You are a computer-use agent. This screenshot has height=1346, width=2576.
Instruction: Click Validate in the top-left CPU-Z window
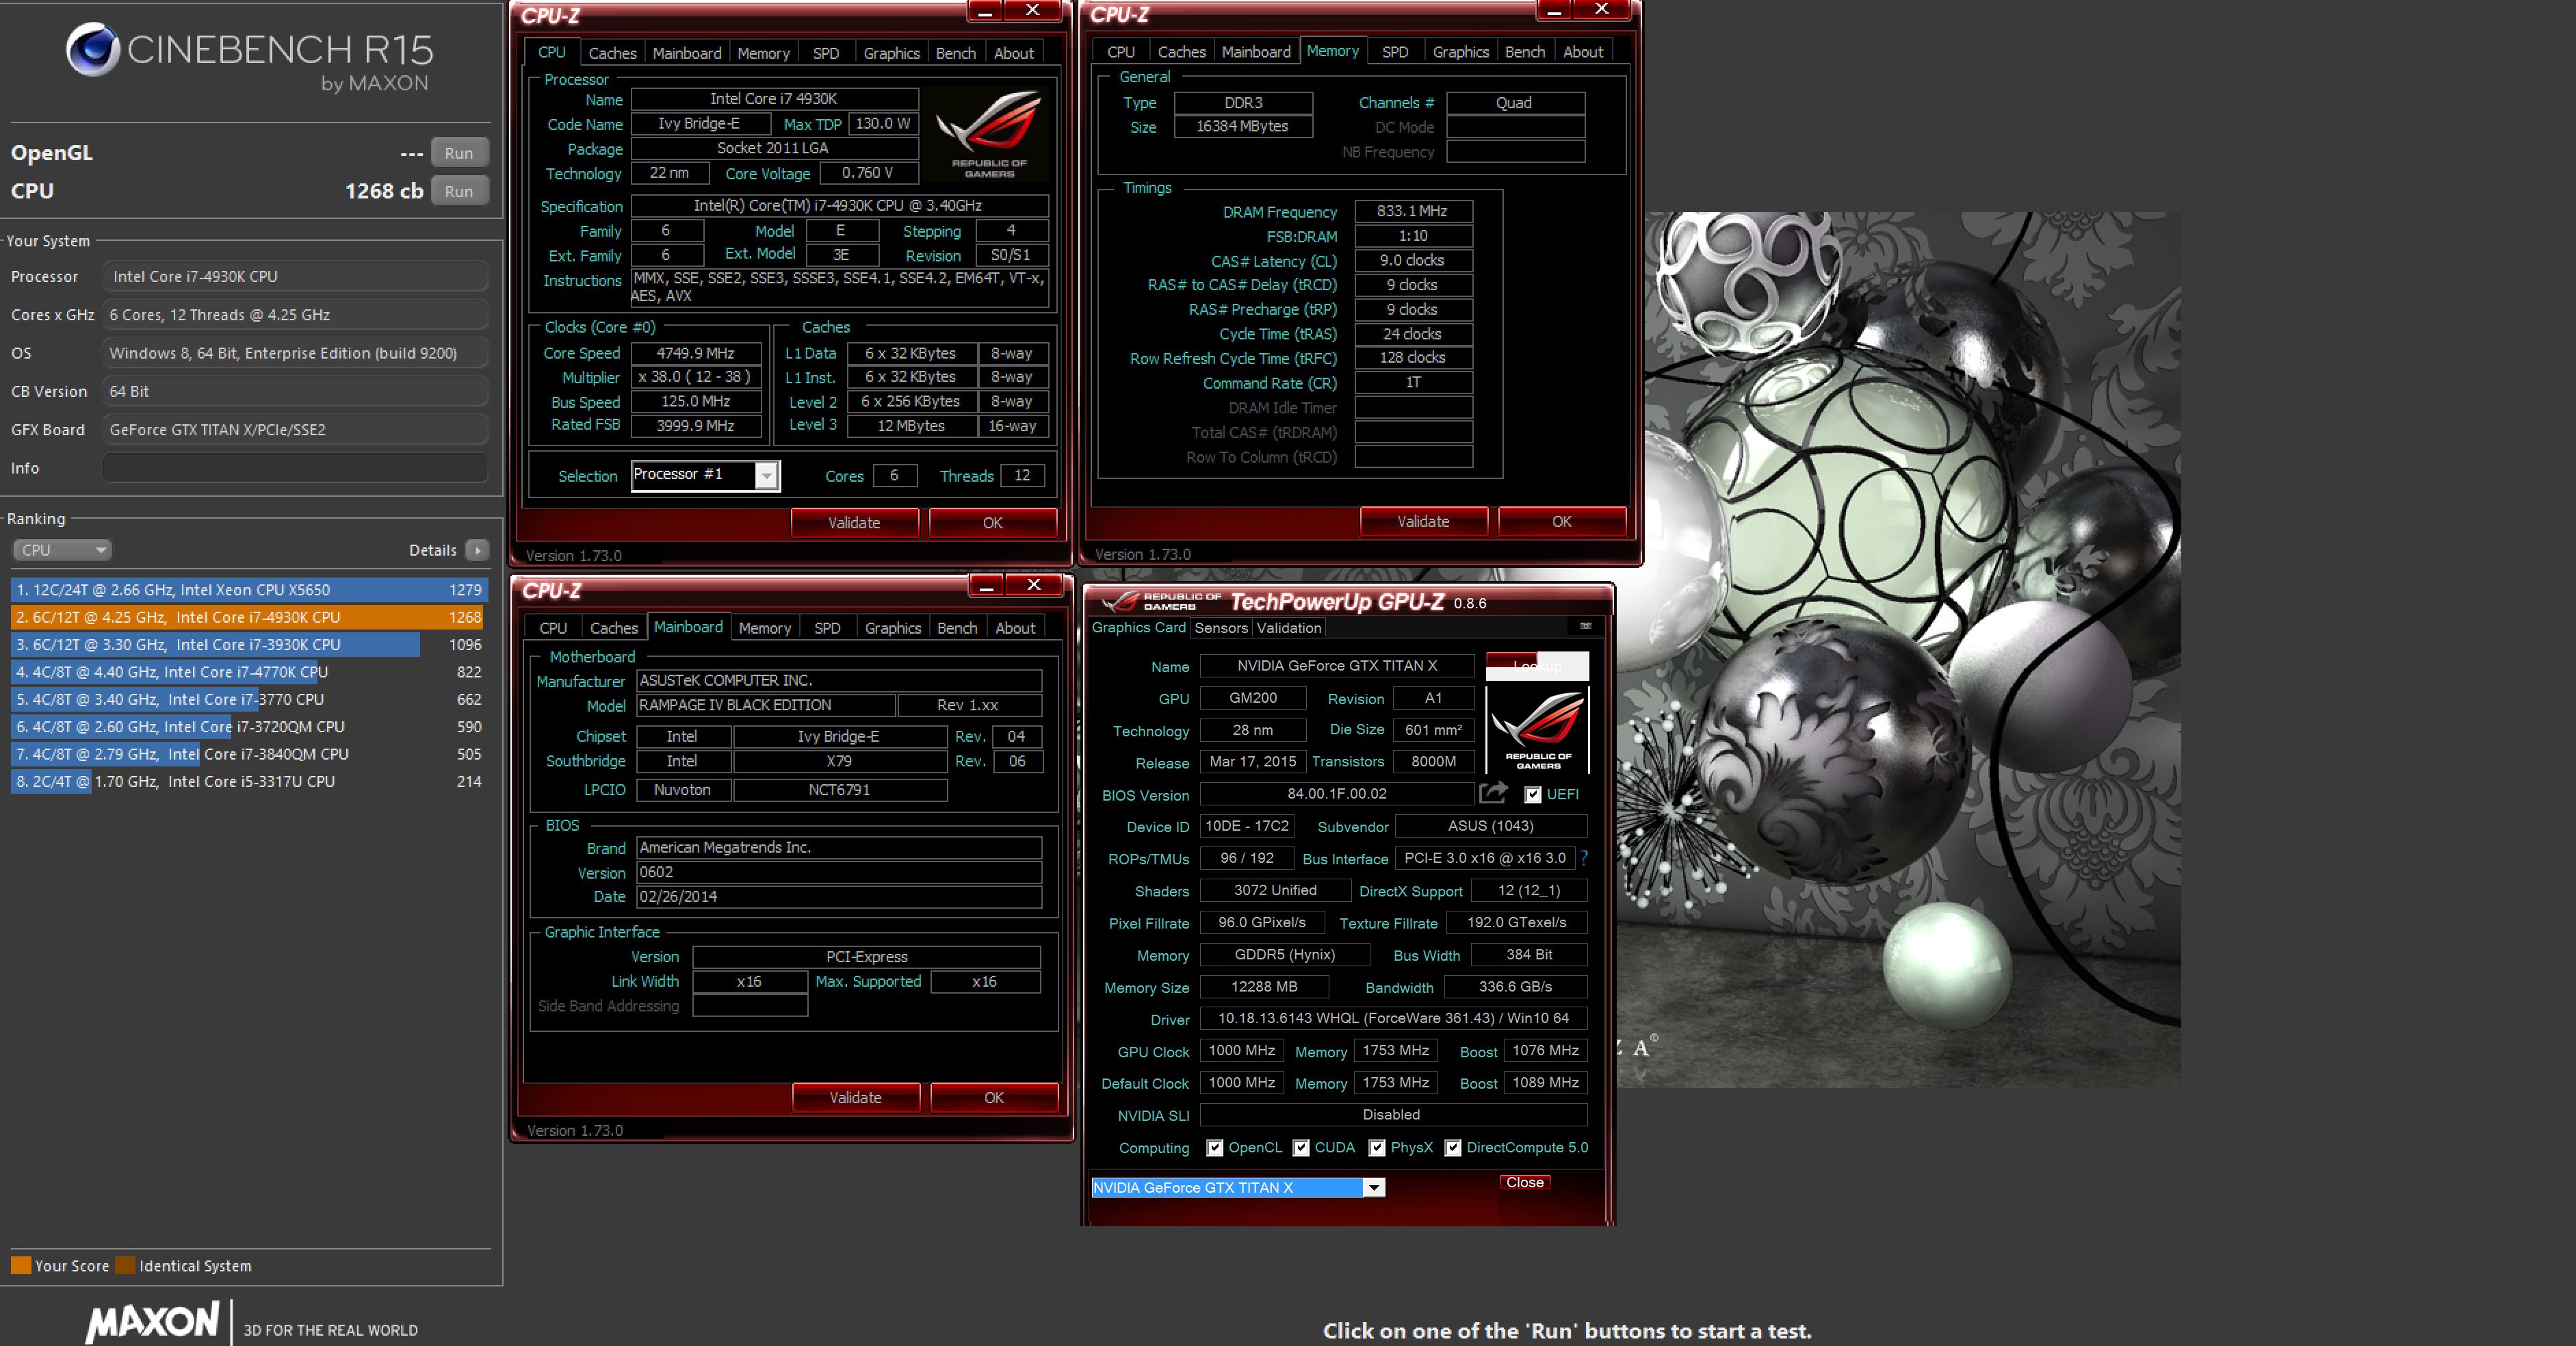(854, 523)
